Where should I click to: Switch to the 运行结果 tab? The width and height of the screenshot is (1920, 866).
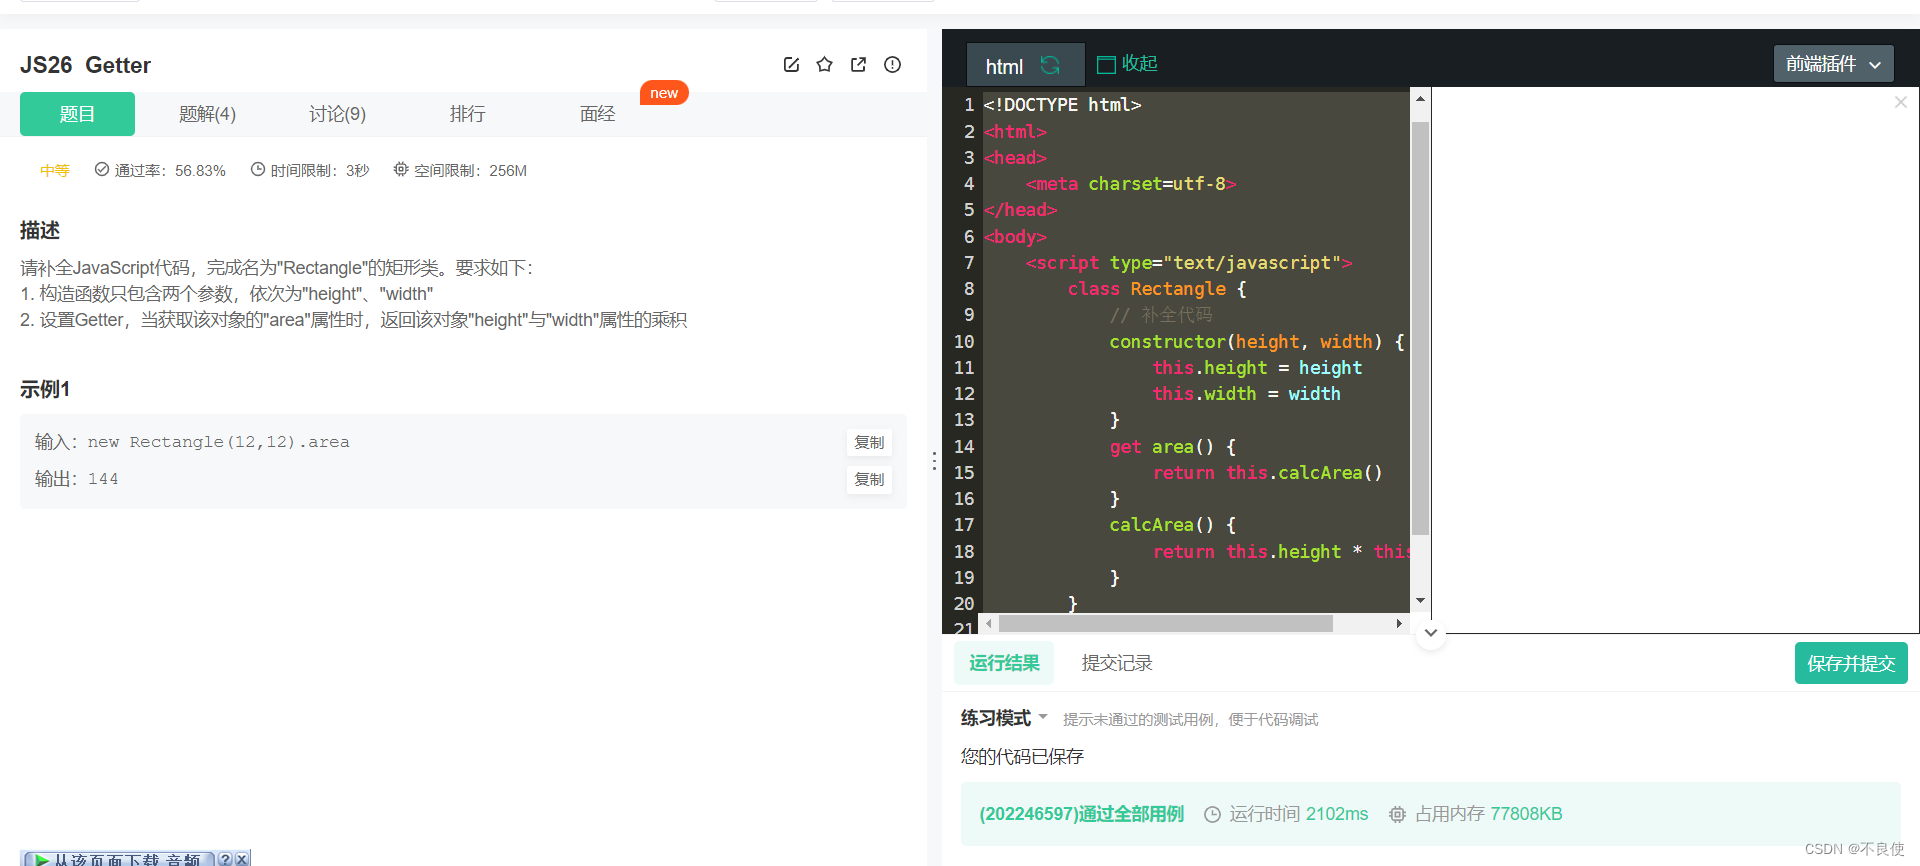(1004, 663)
